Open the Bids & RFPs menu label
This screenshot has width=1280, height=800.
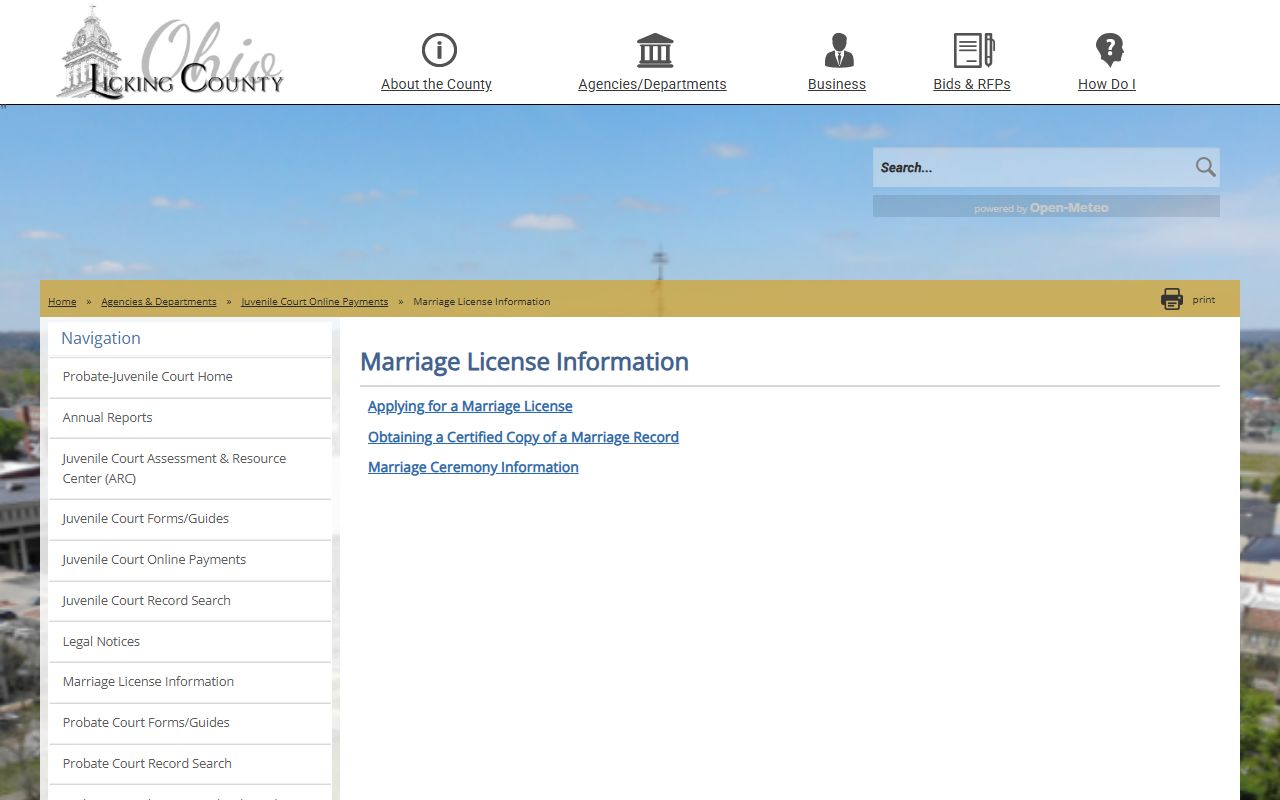972,84
